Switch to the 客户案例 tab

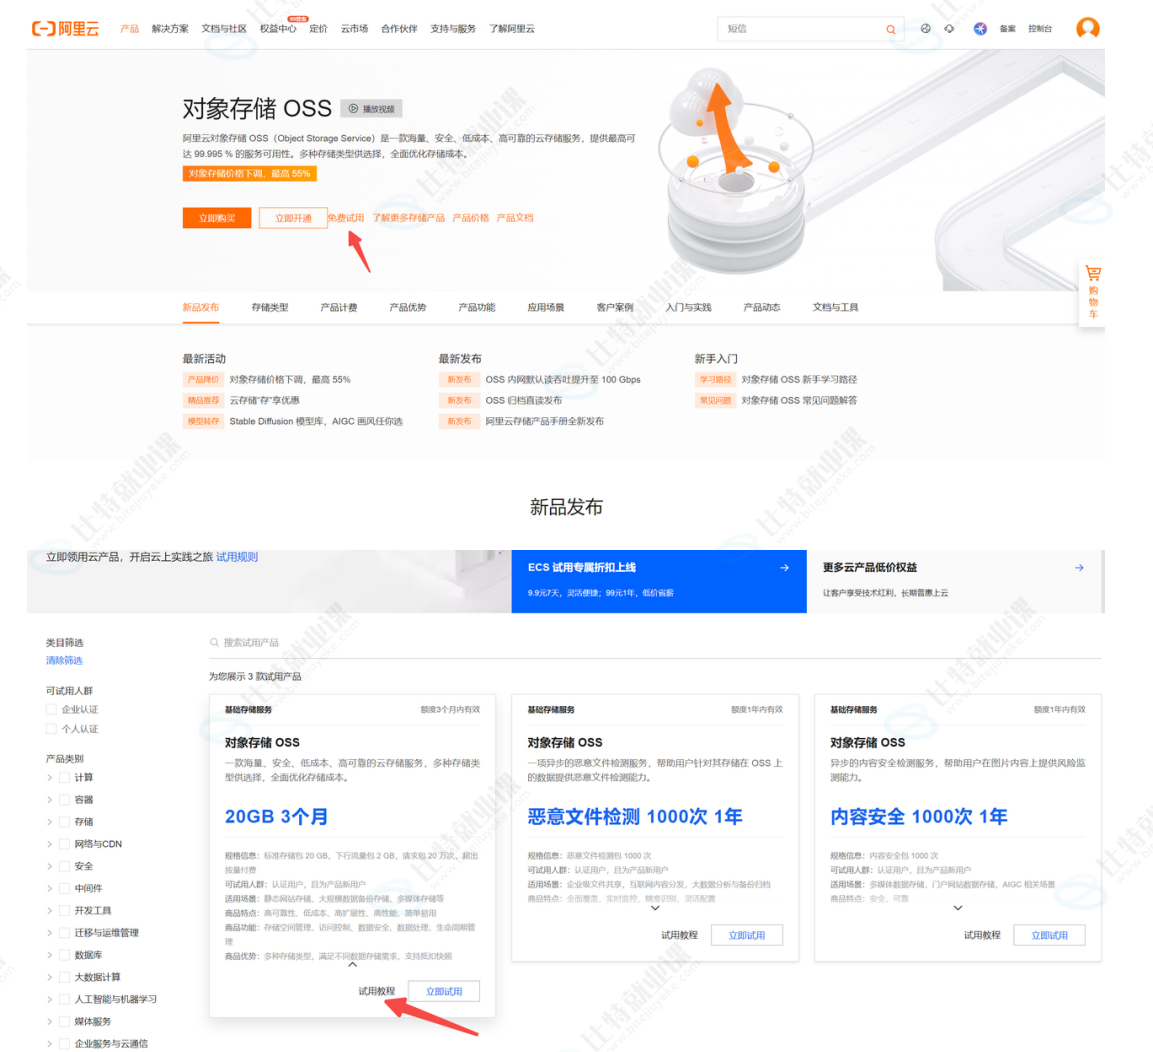tap(615, 307)
